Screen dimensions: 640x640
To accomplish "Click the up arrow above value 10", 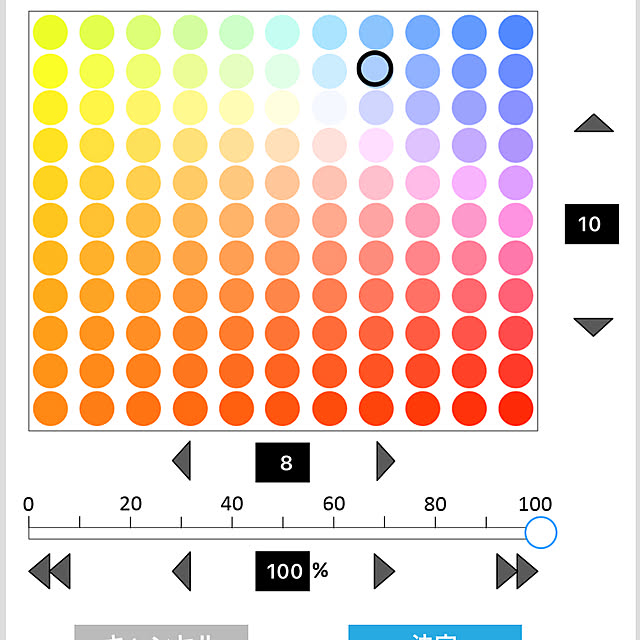I will [x=593, y=123].
